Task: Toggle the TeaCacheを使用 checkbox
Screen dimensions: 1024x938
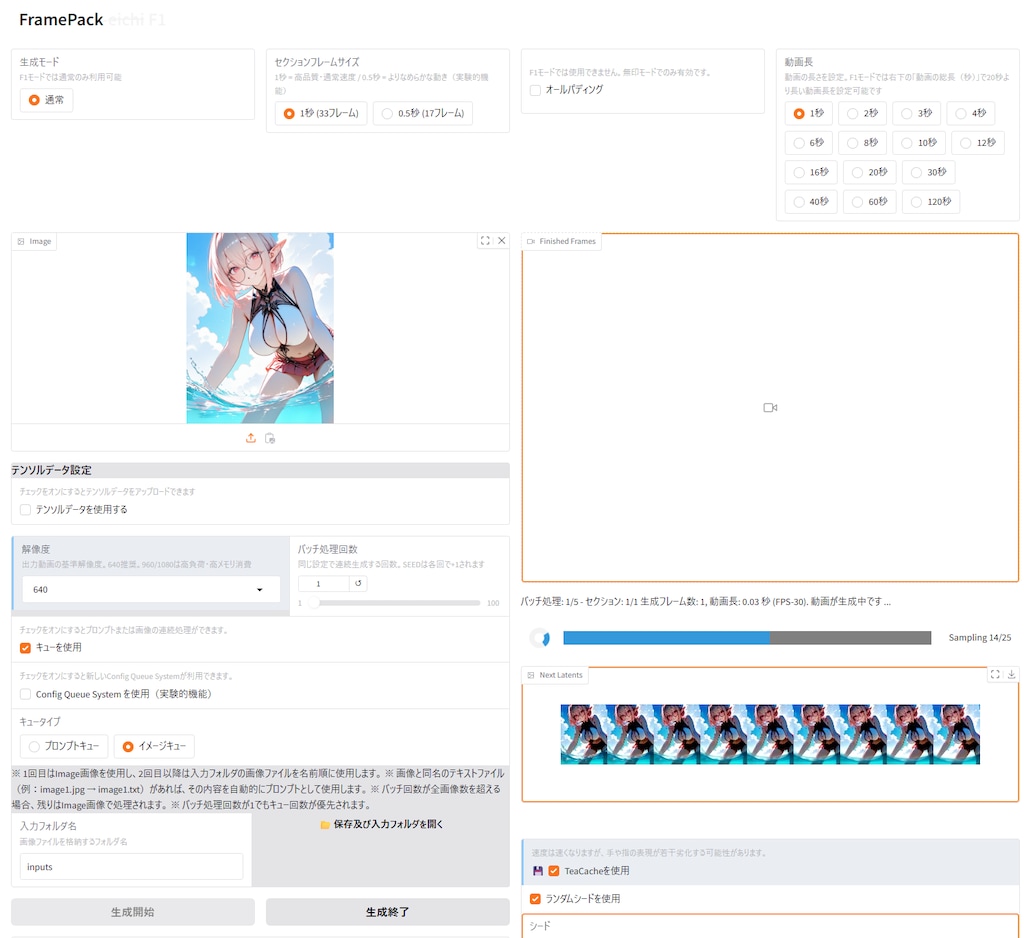Action: pyautogui.click(x=554, y=871)
